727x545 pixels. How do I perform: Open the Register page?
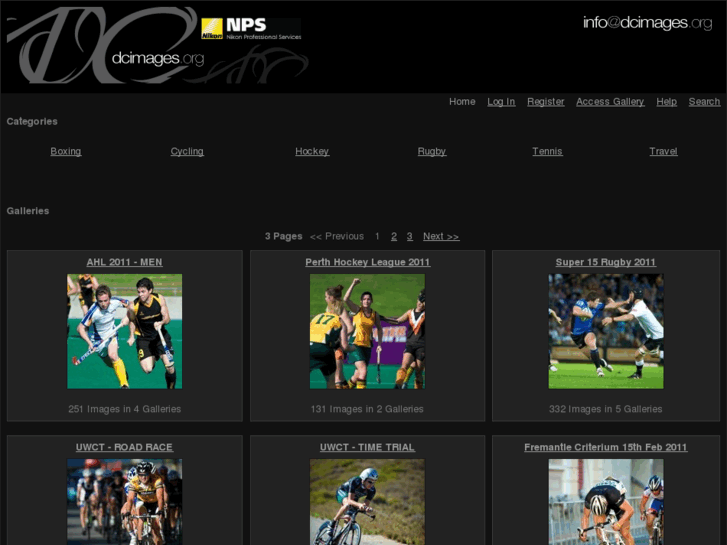point(545,102)
